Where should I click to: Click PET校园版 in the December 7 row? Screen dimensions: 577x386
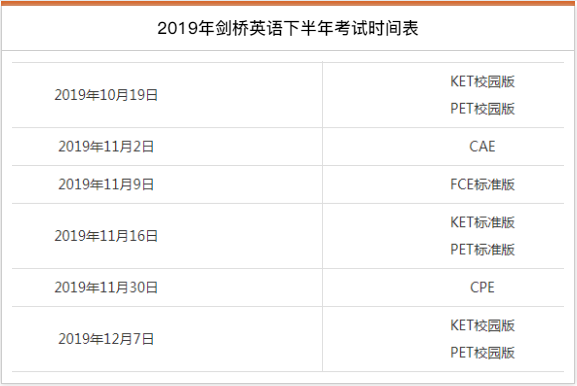pos(482,353)
